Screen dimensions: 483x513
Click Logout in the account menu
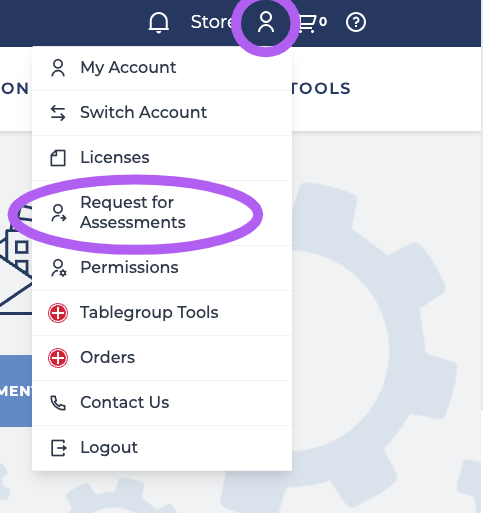coord(162,448)
